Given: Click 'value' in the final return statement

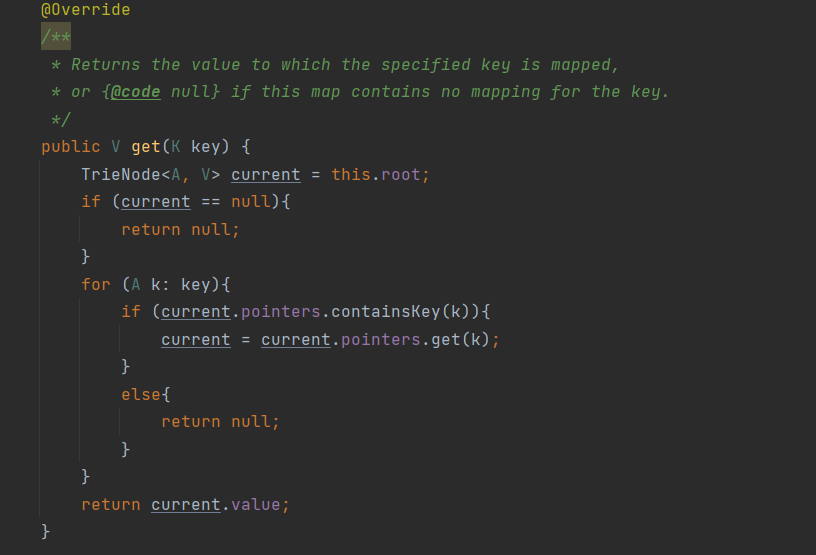Looking at the screenshot, I should (x=255, y=505).
